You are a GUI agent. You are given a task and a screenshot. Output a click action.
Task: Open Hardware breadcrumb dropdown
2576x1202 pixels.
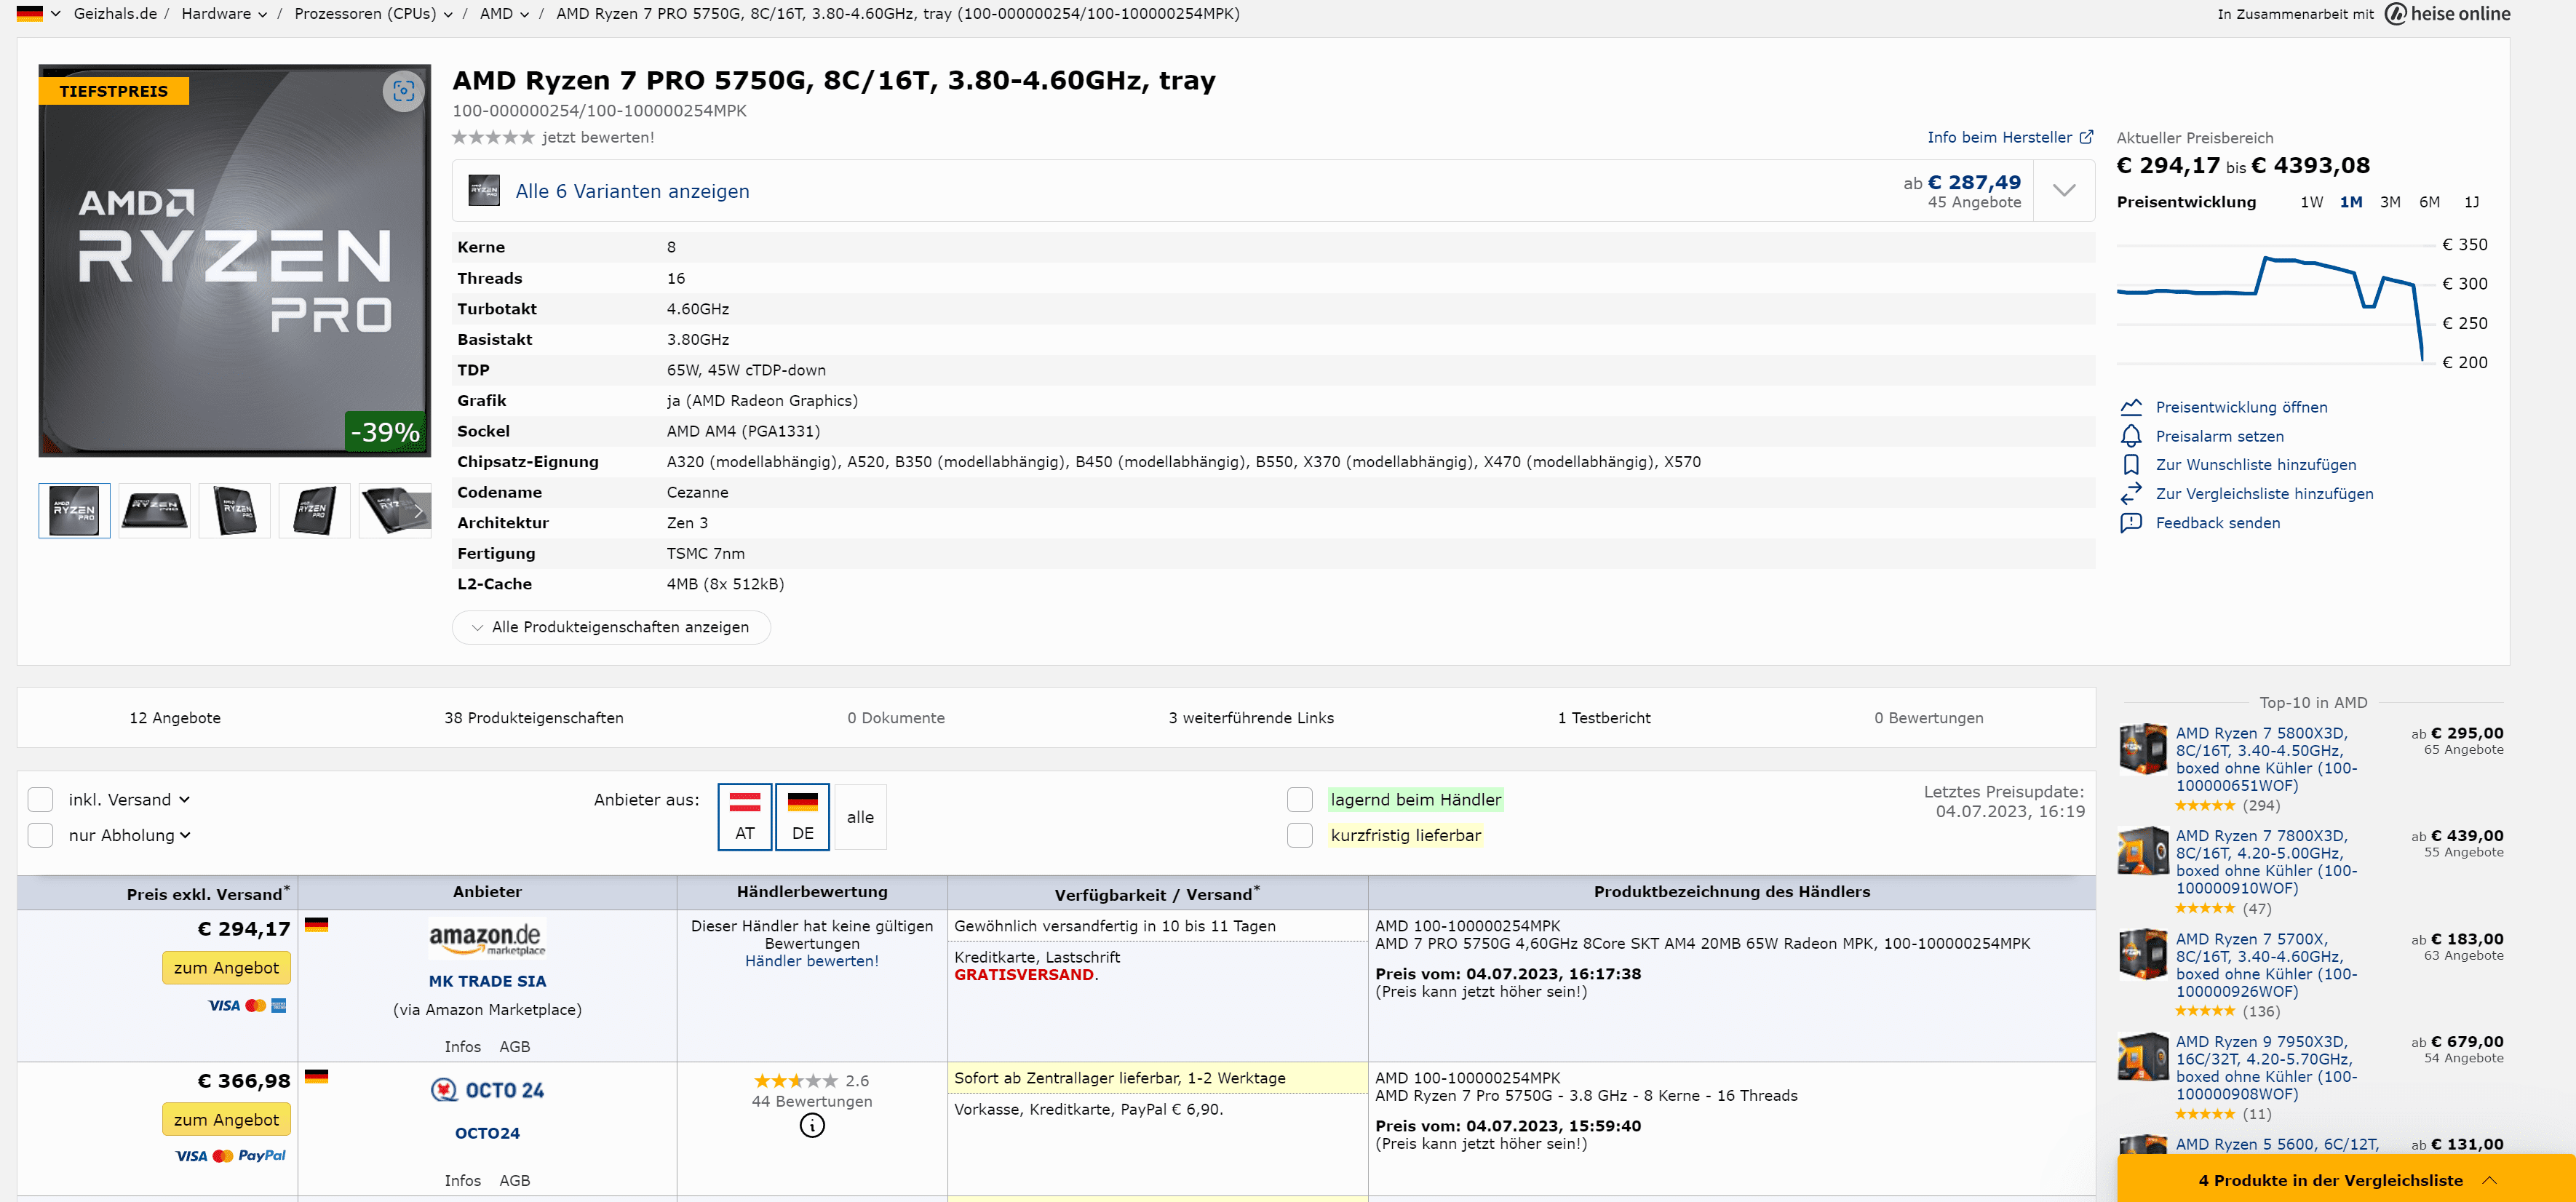coord(262,15)
